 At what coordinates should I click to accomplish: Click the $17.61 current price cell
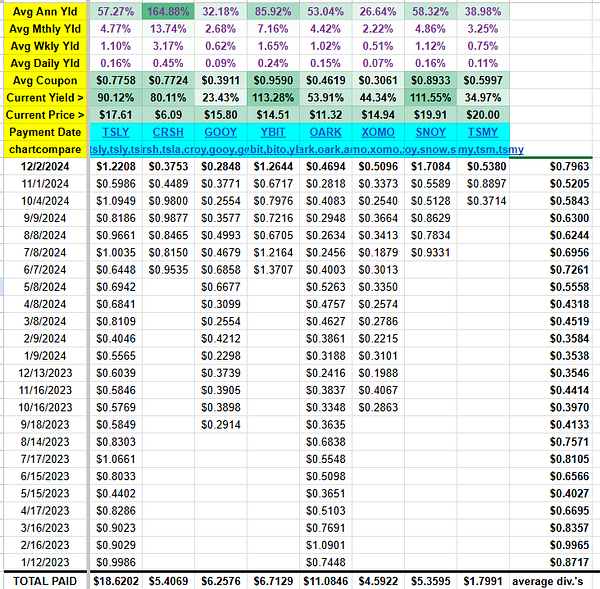(116, 115)
